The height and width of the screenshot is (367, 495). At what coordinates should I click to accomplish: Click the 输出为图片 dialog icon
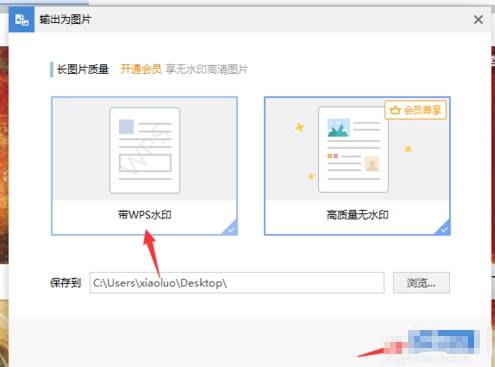(x=21, y=20)
